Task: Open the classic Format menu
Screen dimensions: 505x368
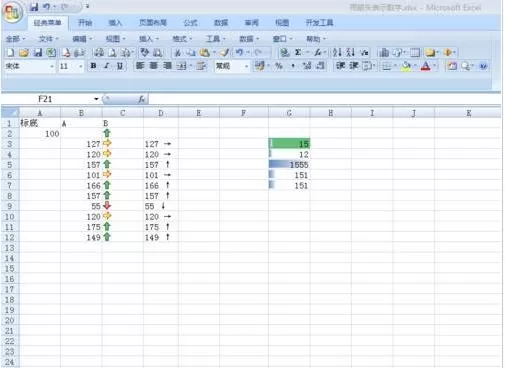Action: point(182,39)
